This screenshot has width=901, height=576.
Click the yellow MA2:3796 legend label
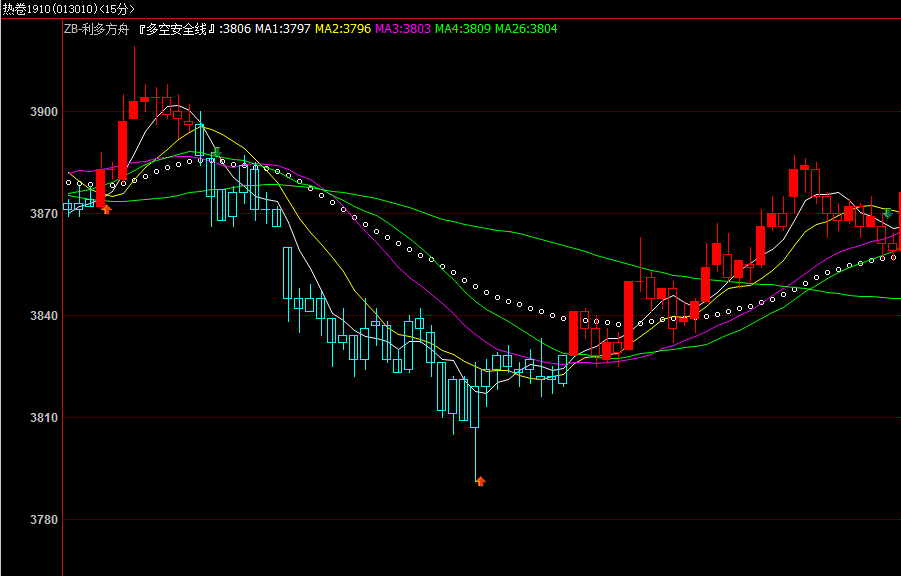click(343, 29)
